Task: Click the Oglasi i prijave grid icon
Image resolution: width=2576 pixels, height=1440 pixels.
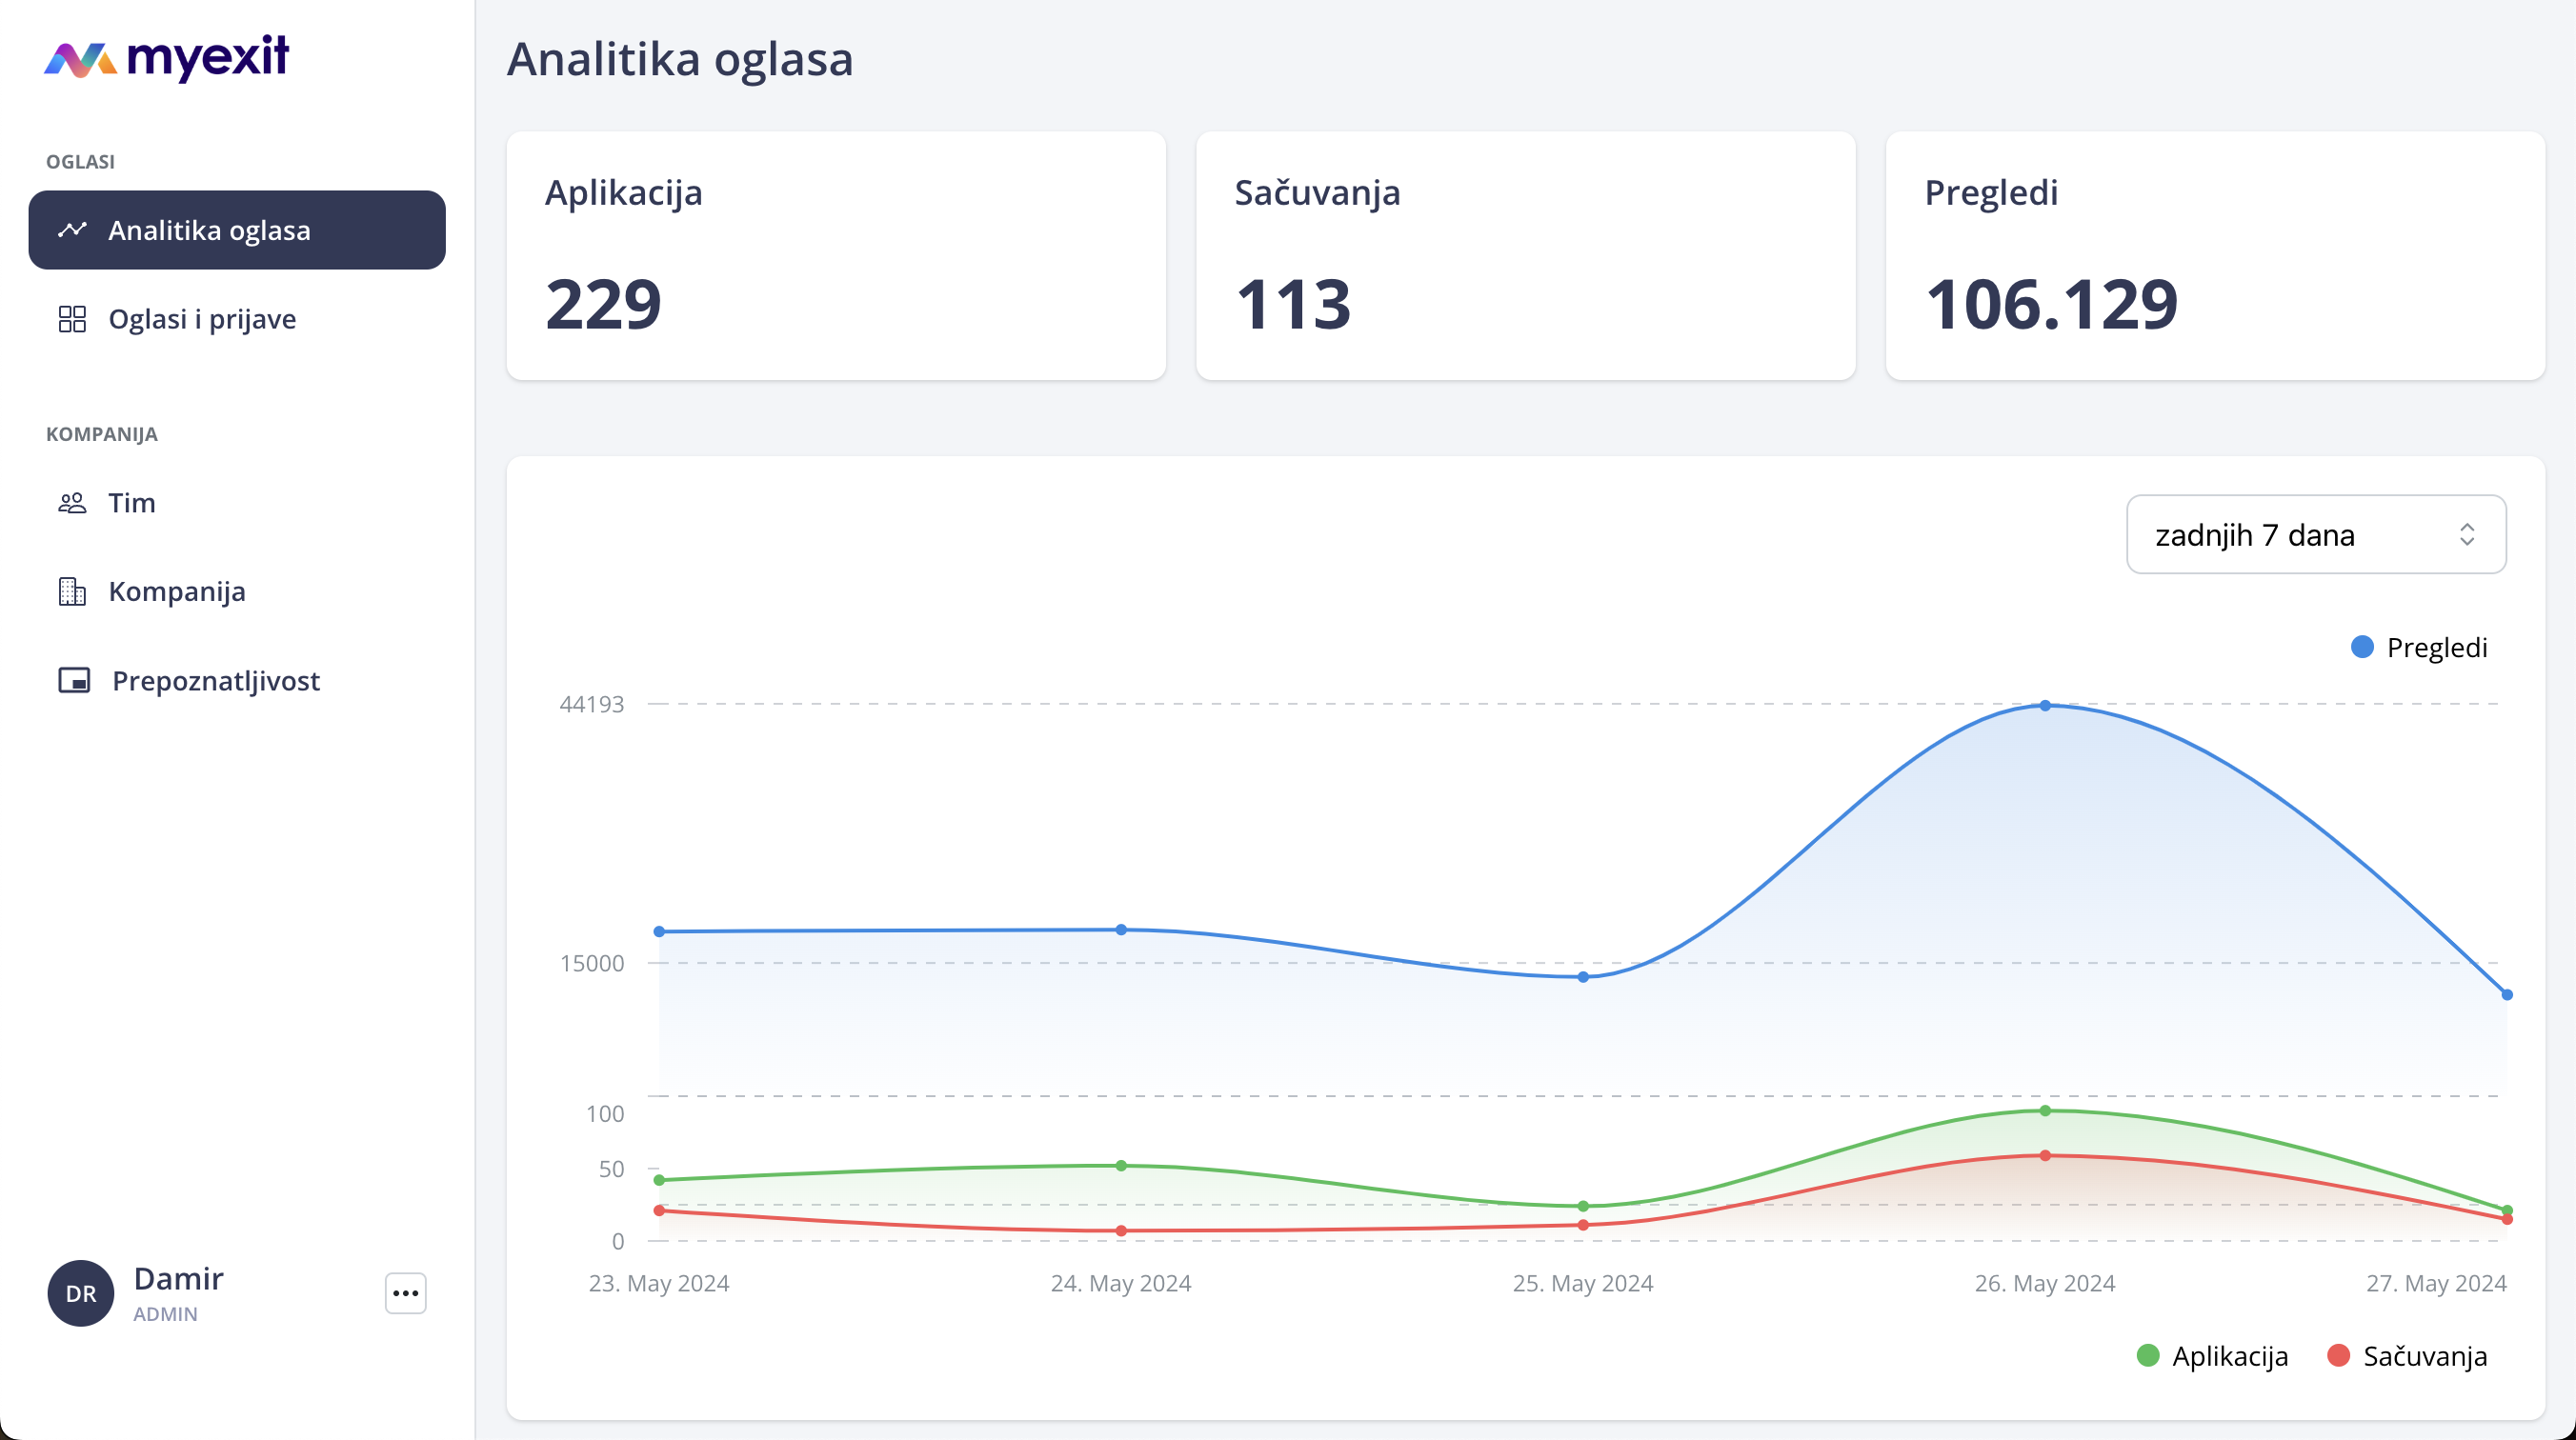Action: click(x=72, y=319)
